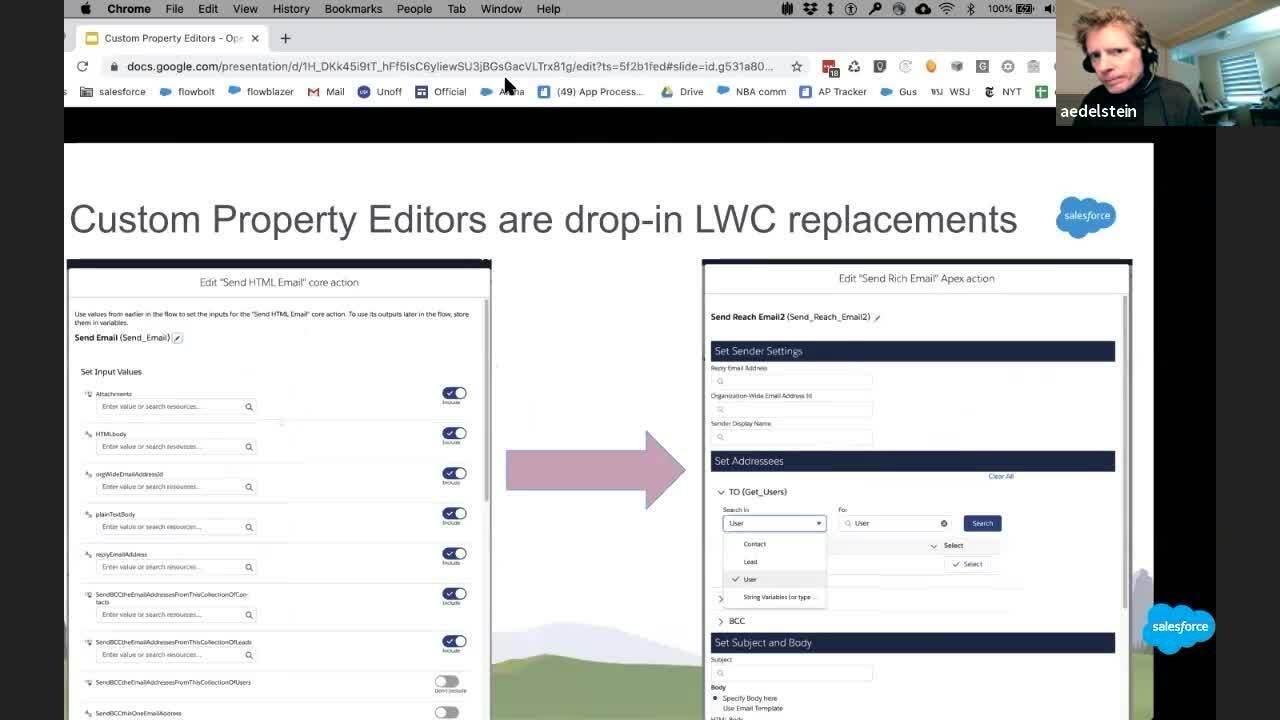Open the AP Tracker bookmark
This screenshot has height=720, width=1280.
point(833,92)
